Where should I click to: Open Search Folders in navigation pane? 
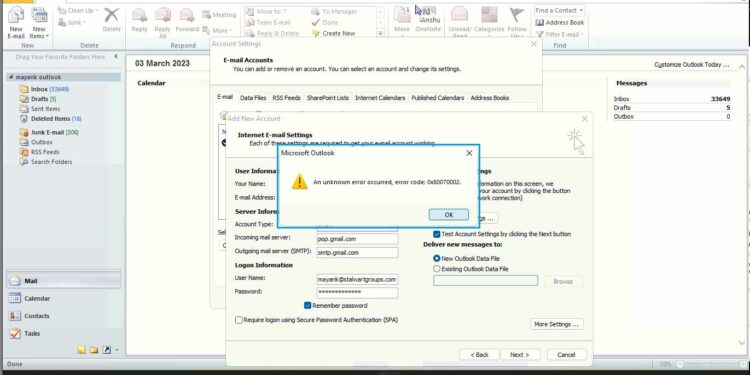click(45, 162)
